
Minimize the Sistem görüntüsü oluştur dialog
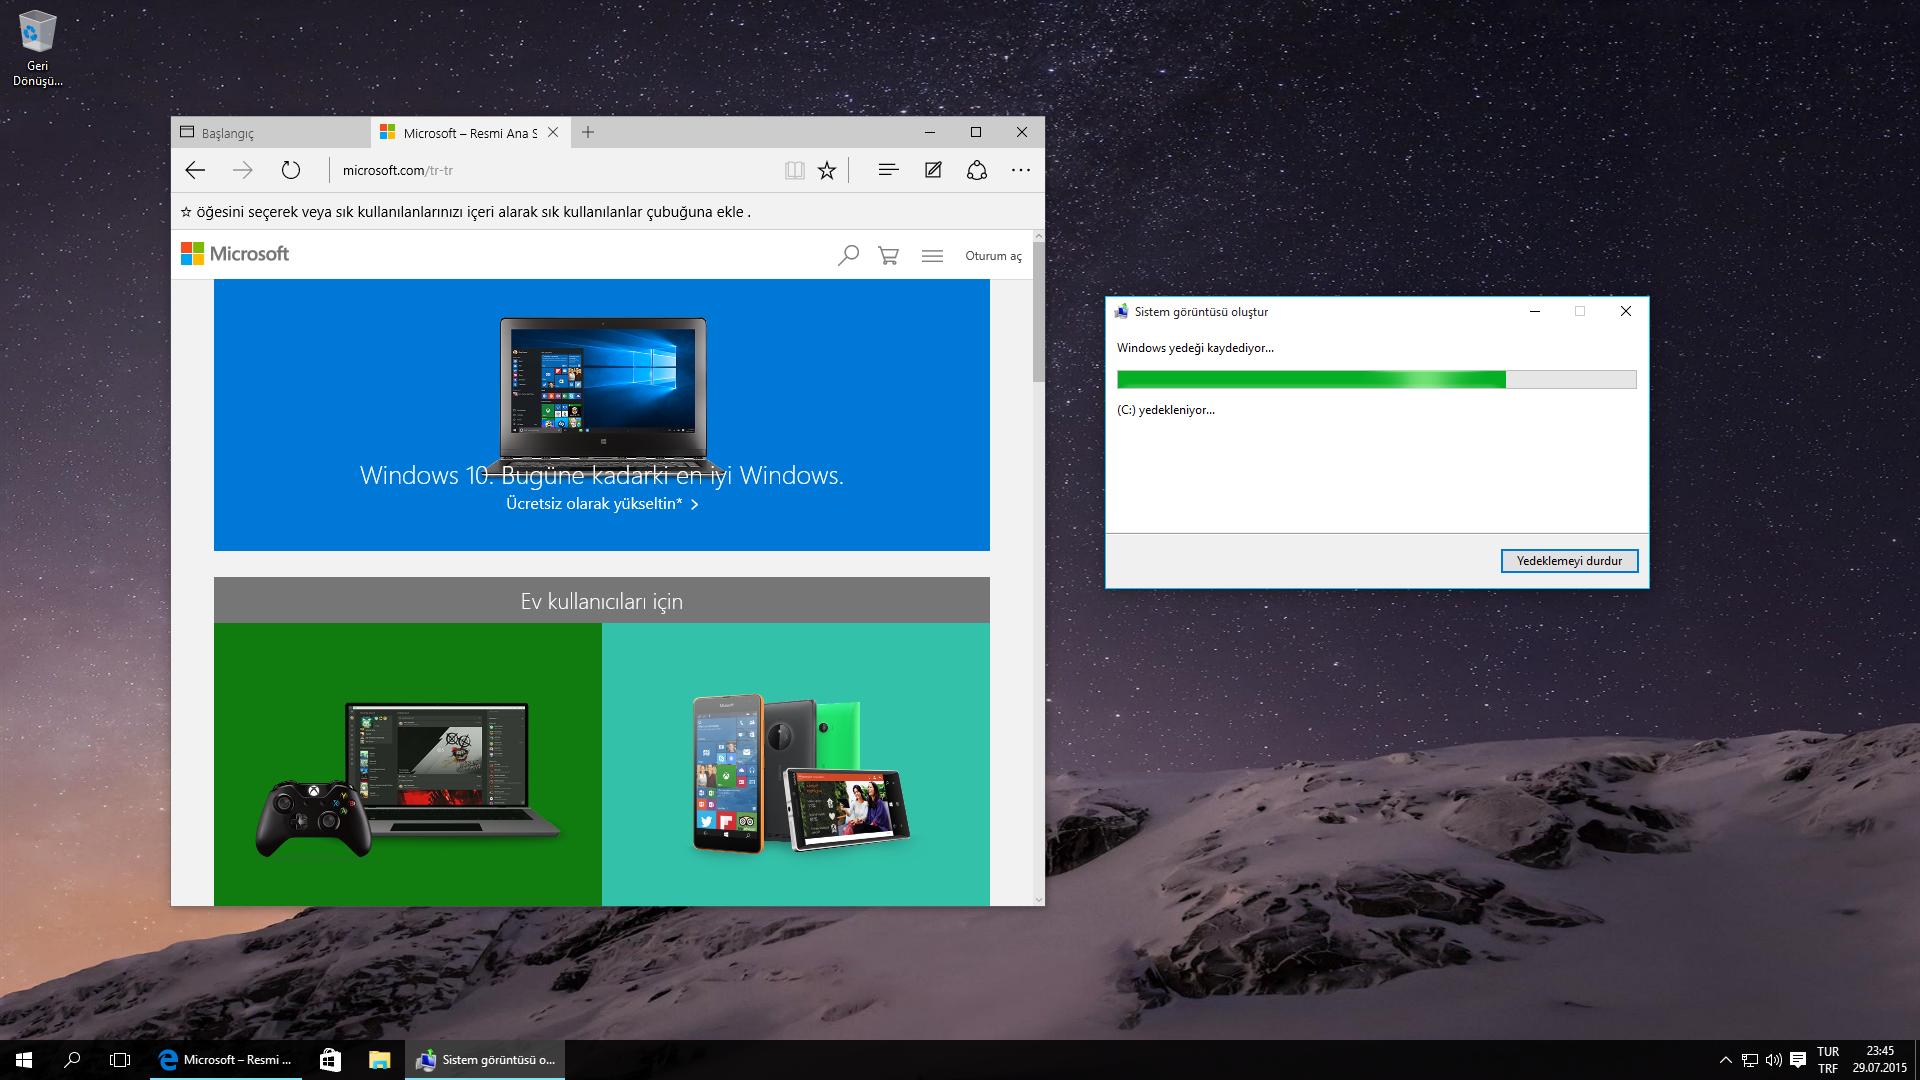1535,311
